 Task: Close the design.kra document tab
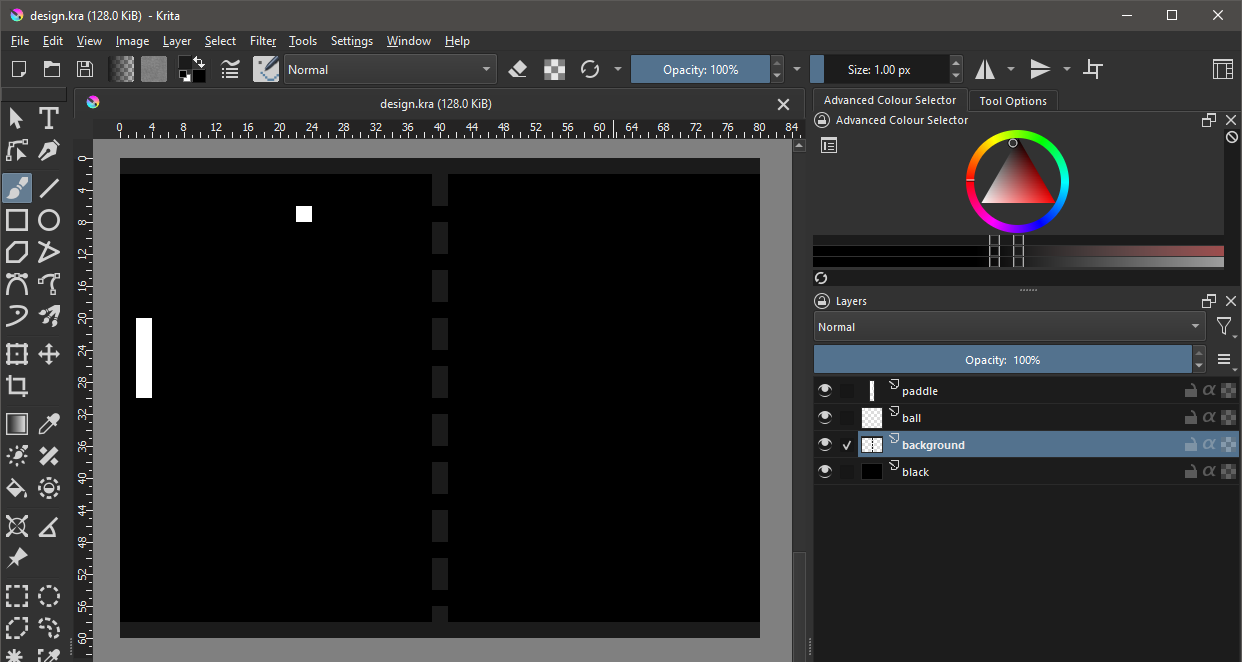pos(784,104)
